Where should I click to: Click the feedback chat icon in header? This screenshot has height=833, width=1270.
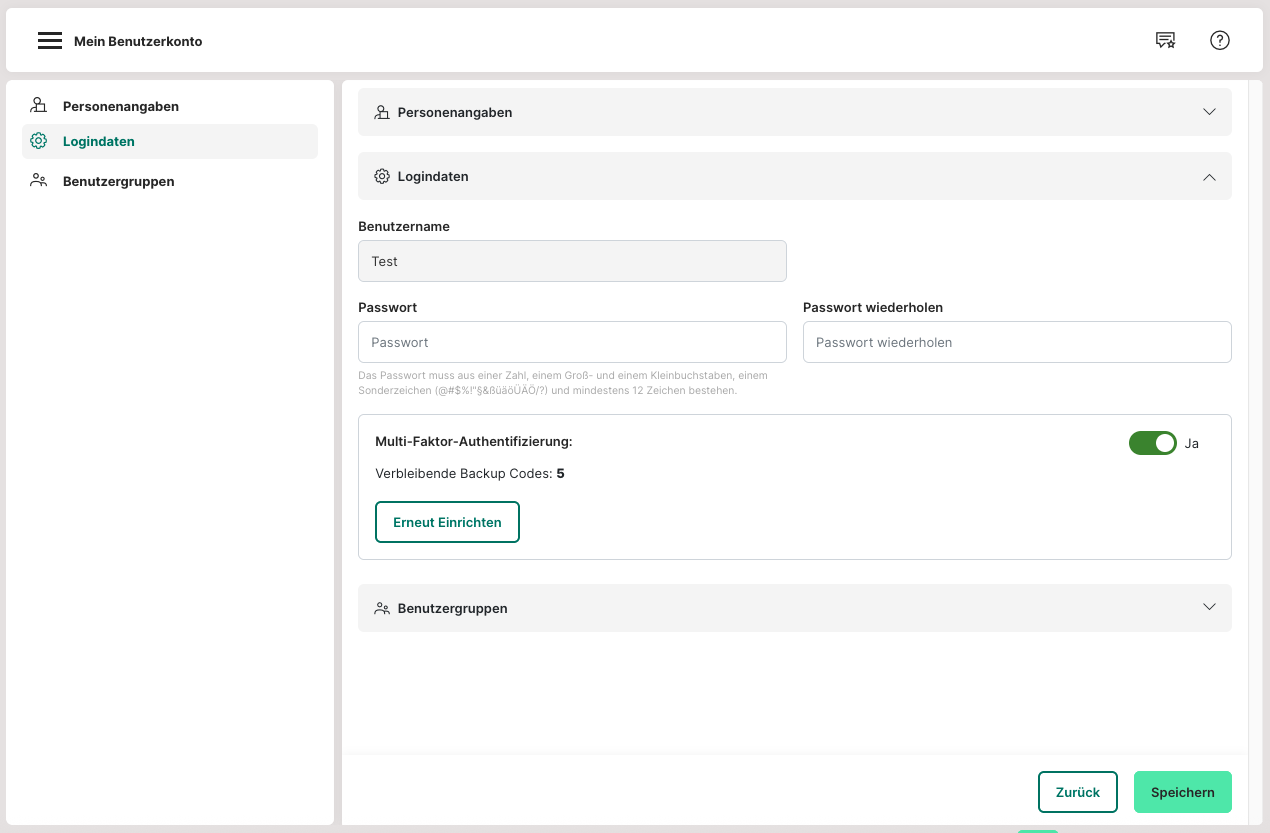(x=1165, y=40)
